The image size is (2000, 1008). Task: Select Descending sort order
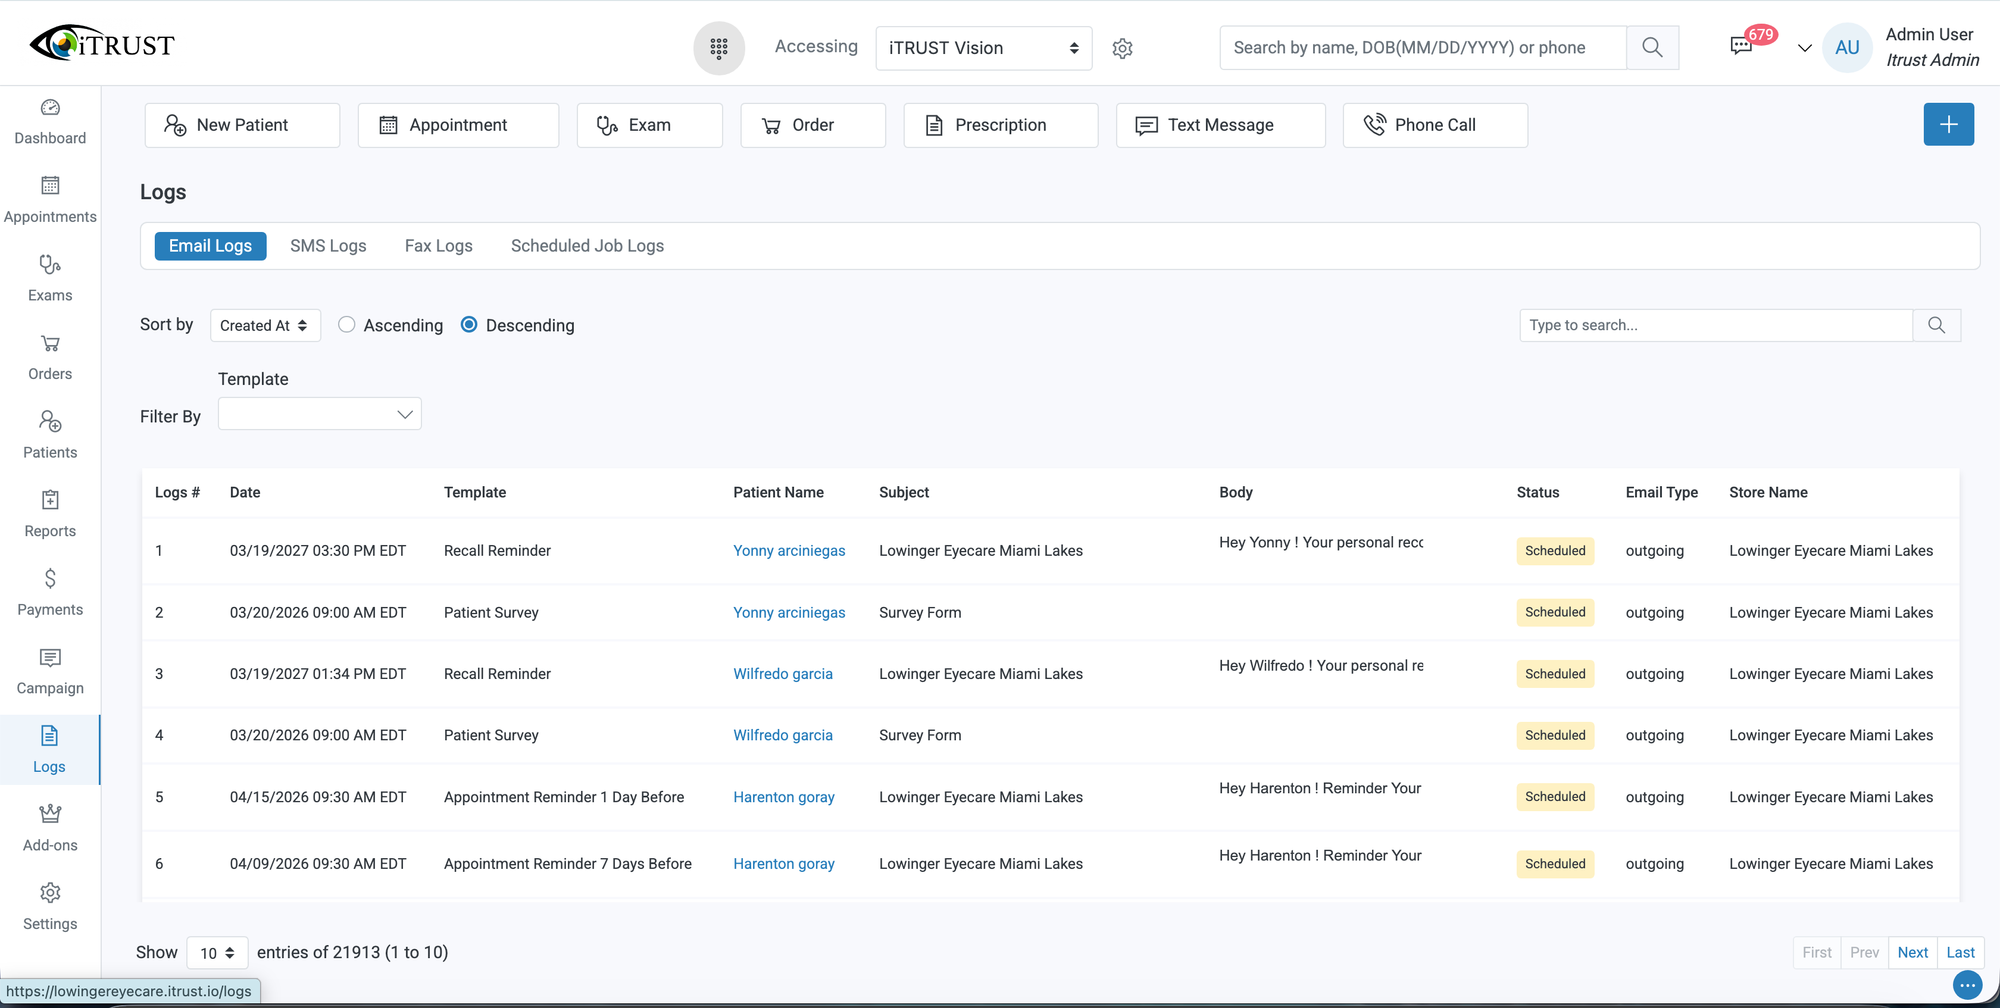[469, 325]
